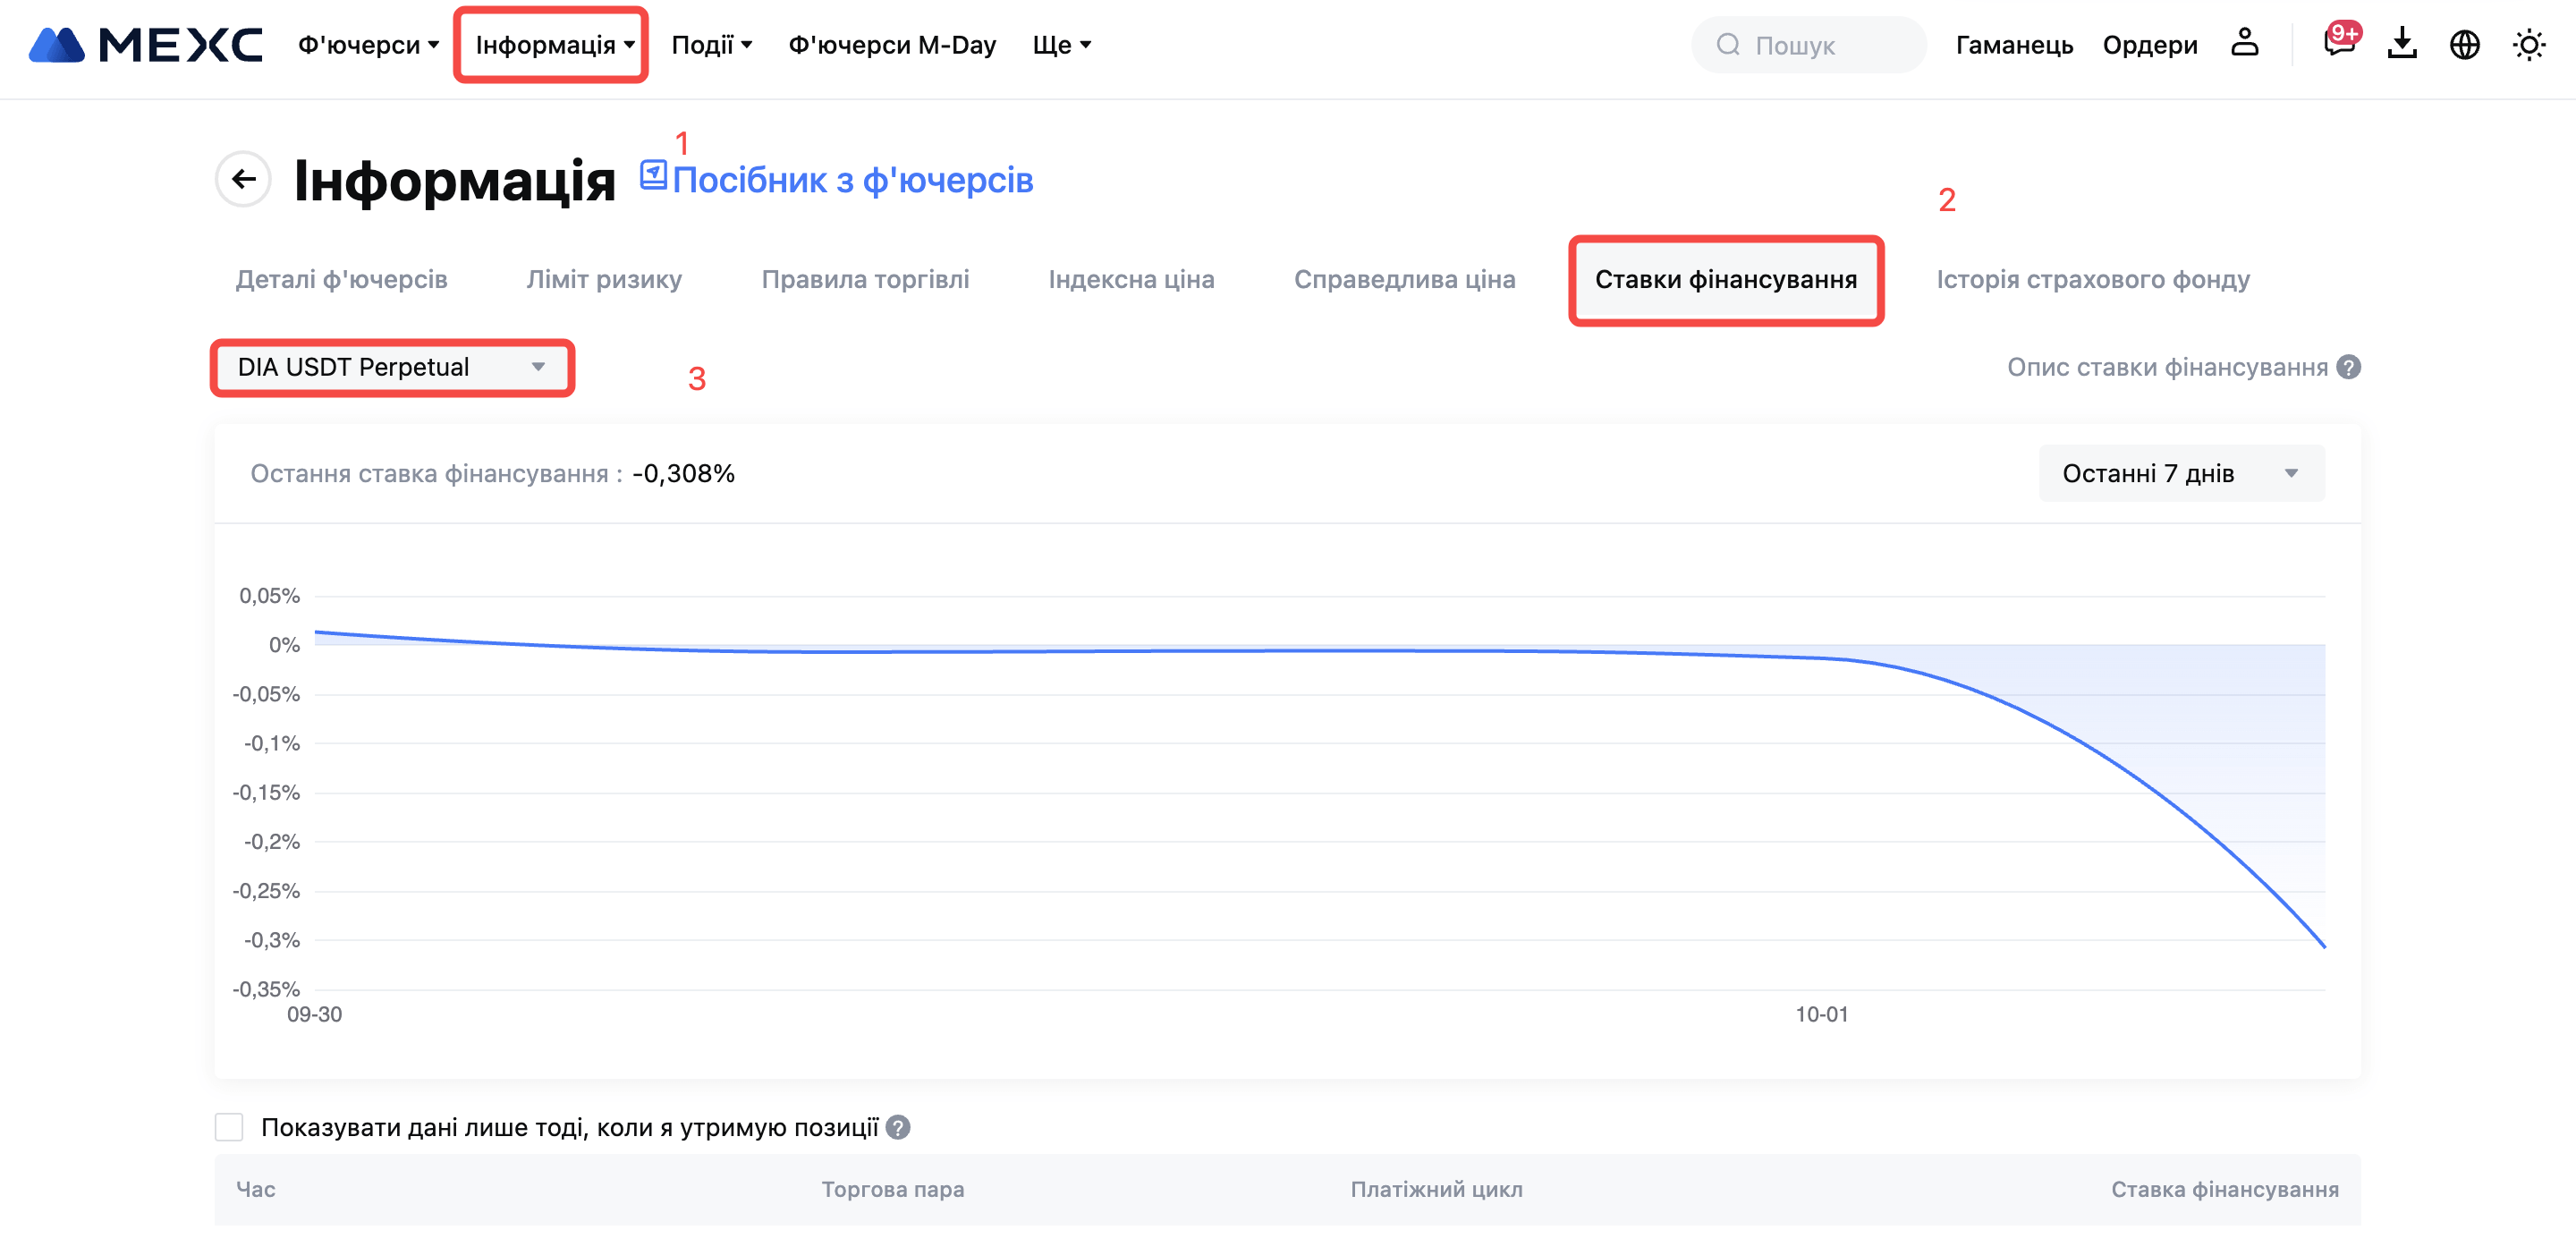This screenshot has width=2576, height=1247.
Task: Open the Ф'ючерси menu
Action: pos(368,45)
